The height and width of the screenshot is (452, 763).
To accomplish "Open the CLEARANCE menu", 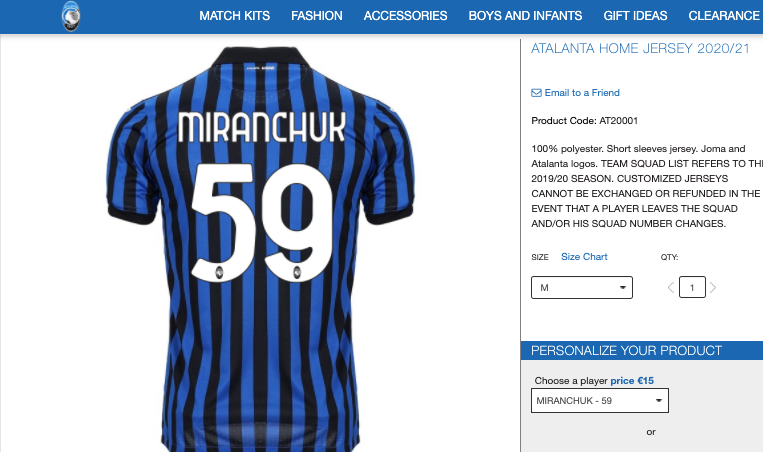I will click(x=724, y=16).
